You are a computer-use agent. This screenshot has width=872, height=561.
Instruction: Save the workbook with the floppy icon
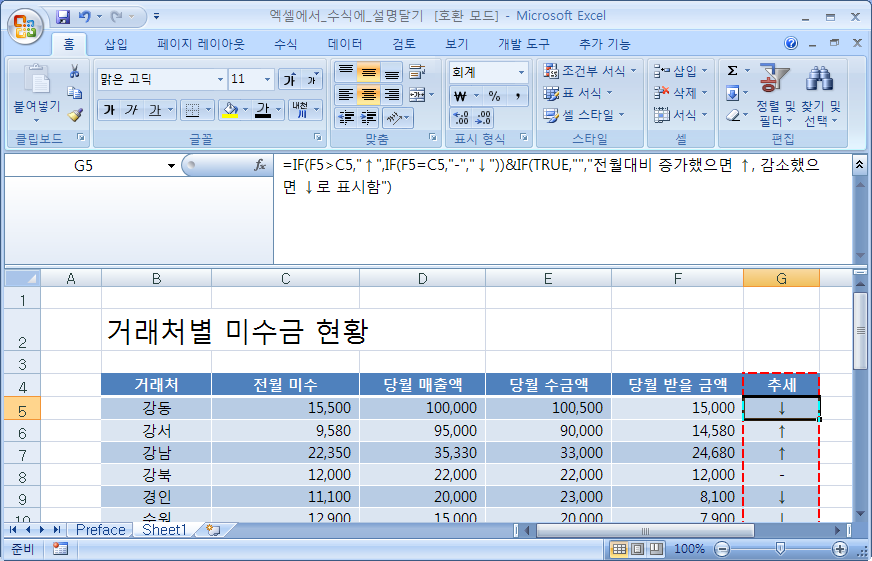(63, 17)
